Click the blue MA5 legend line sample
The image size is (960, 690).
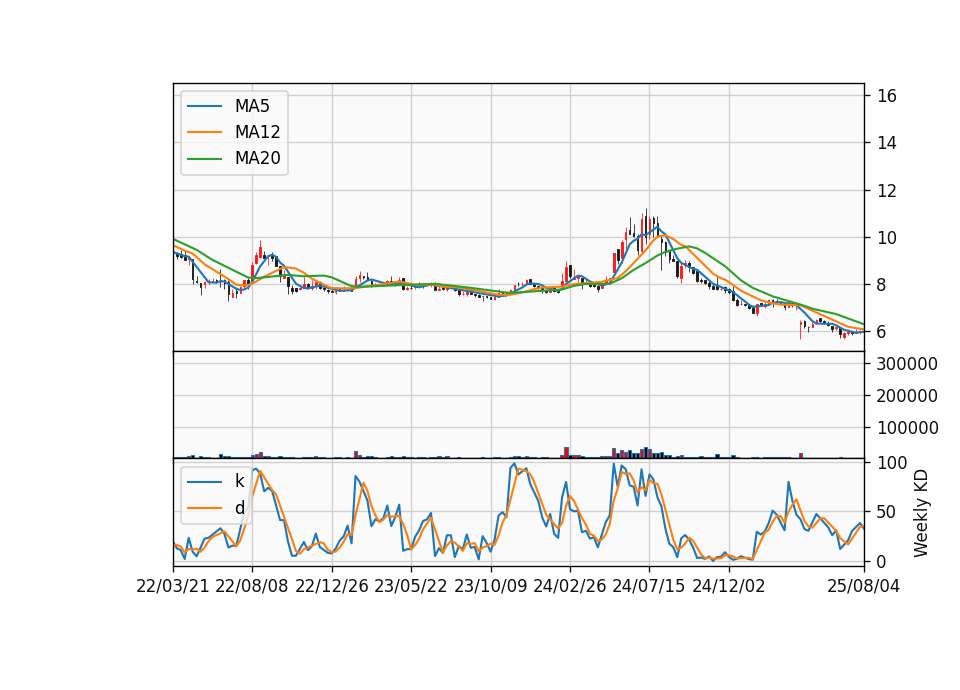pyautogui.click(x=204, y=106)
